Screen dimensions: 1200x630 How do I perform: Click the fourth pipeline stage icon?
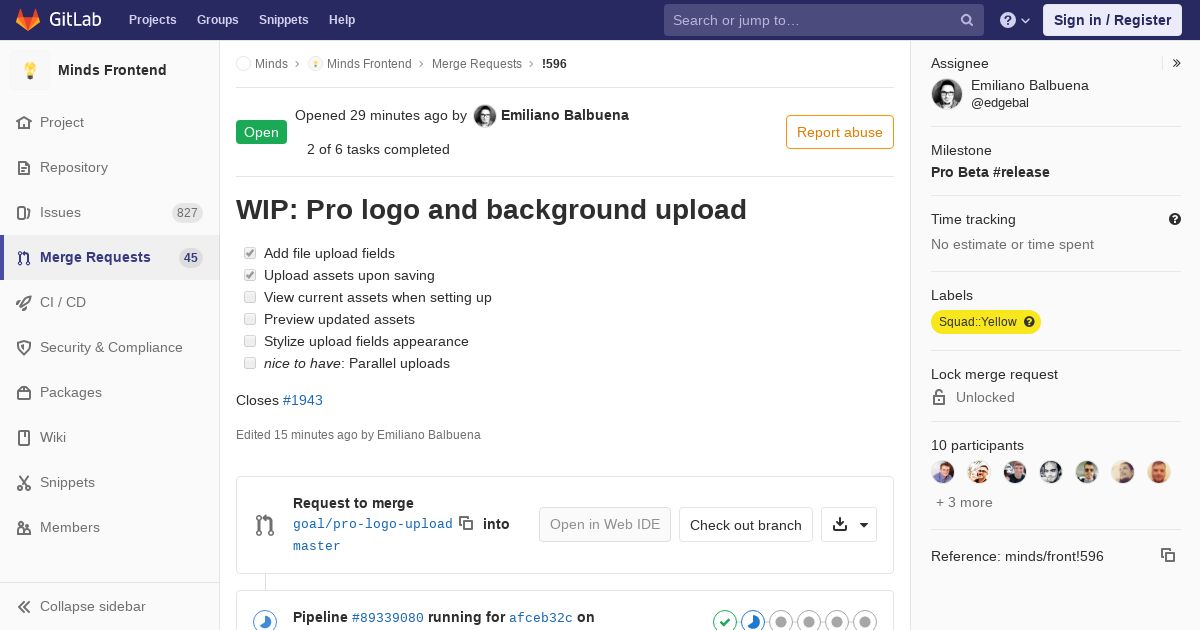coord(809,622)
